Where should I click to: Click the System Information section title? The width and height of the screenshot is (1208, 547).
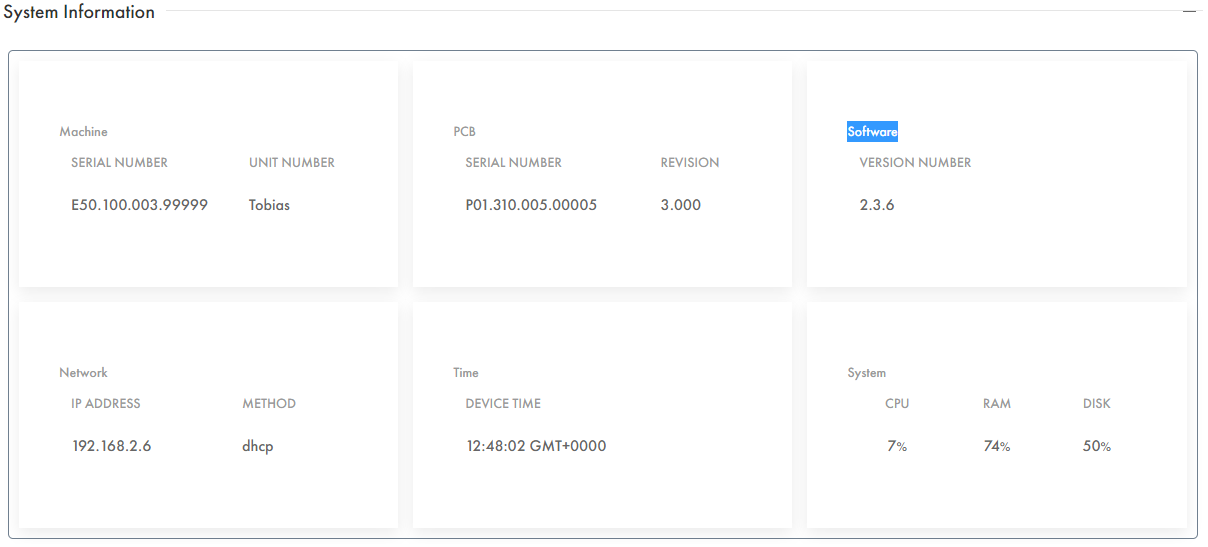pyautogui.click(x=79, y=12)
